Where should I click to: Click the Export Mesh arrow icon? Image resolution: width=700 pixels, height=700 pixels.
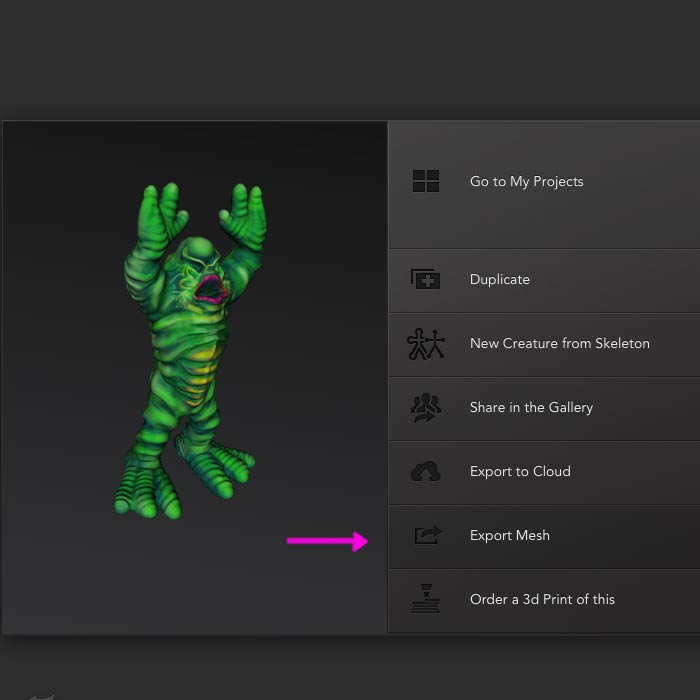click(x=427, y=536)
